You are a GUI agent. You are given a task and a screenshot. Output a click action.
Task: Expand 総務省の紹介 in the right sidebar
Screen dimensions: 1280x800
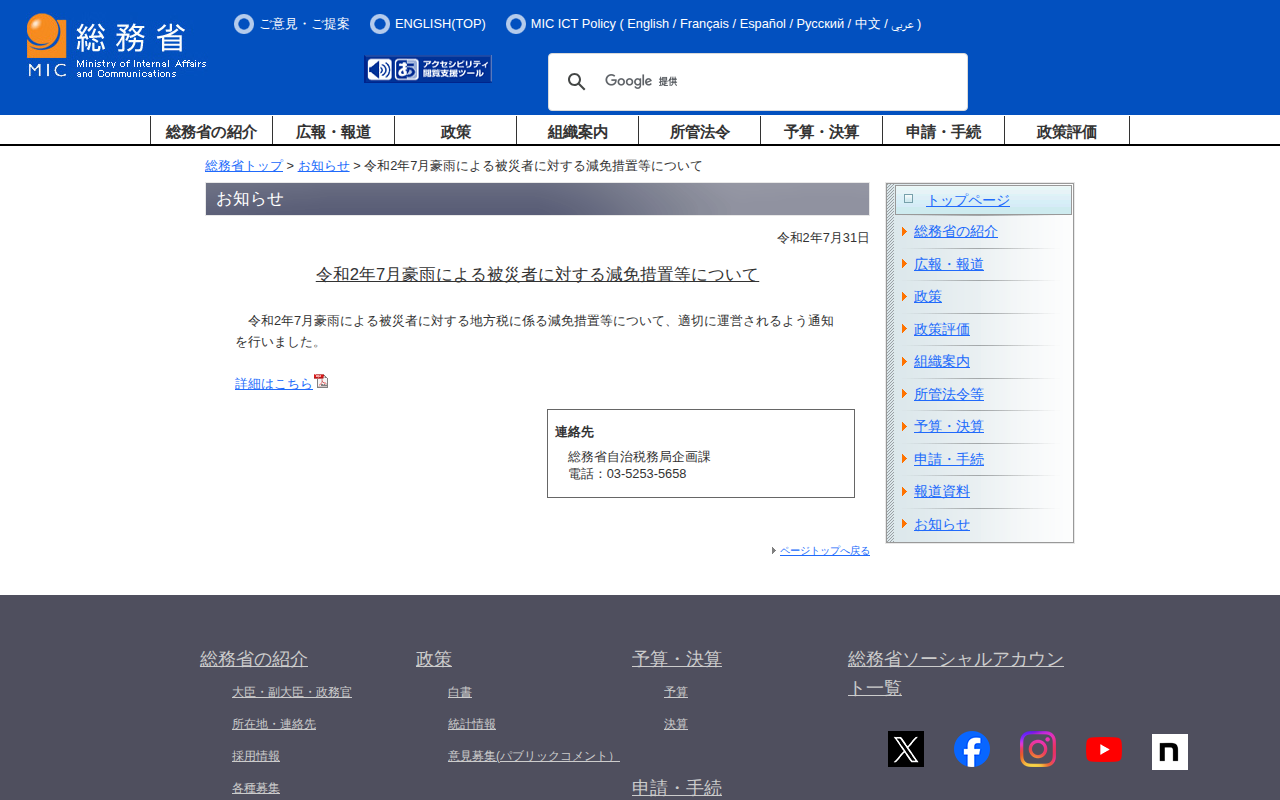point(955,232)
